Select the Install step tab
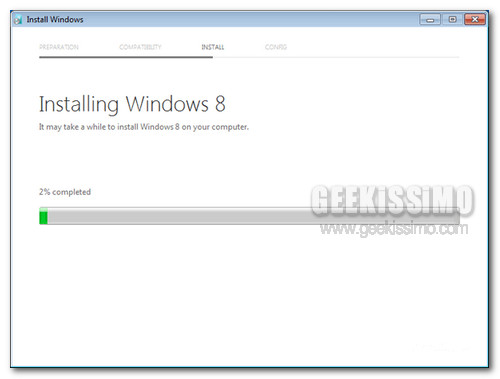This screenshot has height=379, width=500. 213,47
